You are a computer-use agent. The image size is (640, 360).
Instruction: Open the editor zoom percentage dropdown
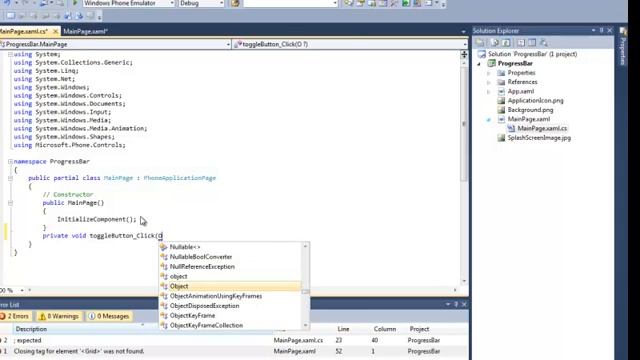tap(22, 290)
